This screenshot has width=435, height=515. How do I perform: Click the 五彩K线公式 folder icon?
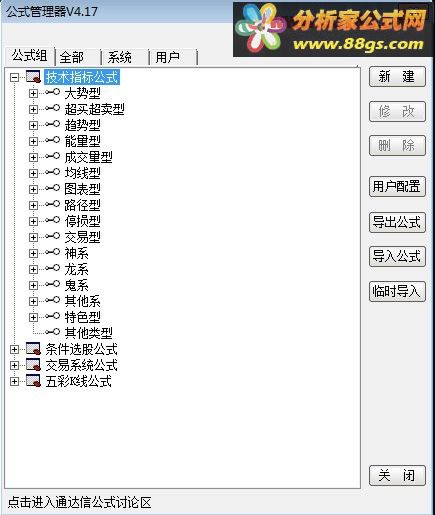(33, 381)
